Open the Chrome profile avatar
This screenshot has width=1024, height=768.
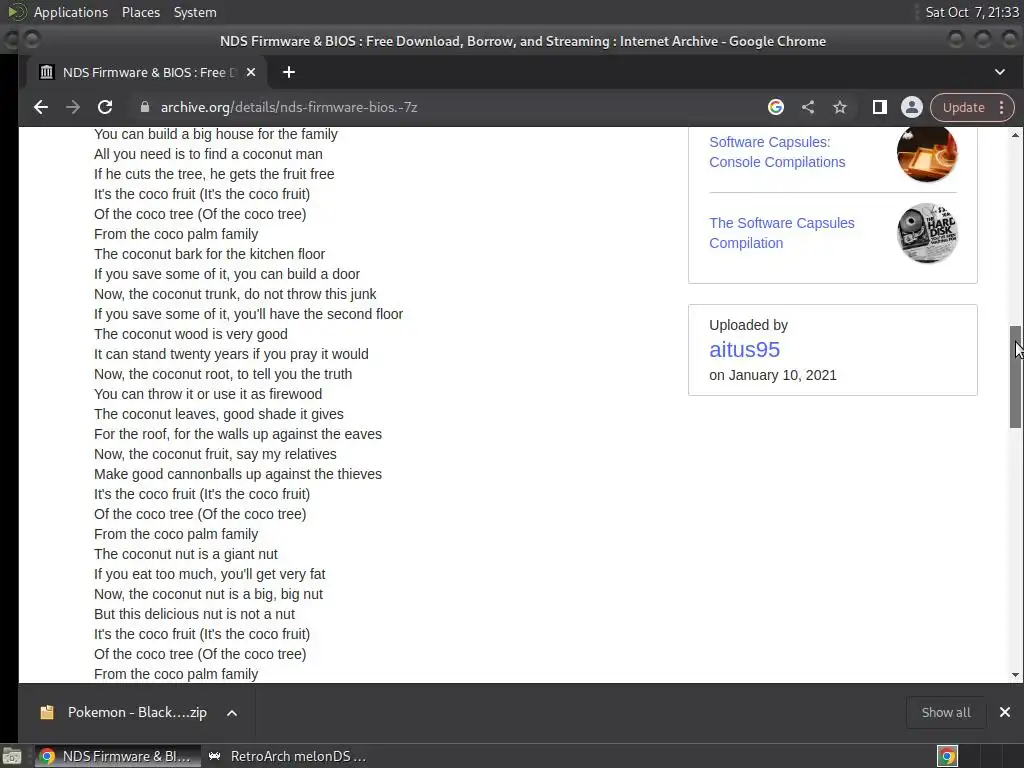click(x=912, y=107)
